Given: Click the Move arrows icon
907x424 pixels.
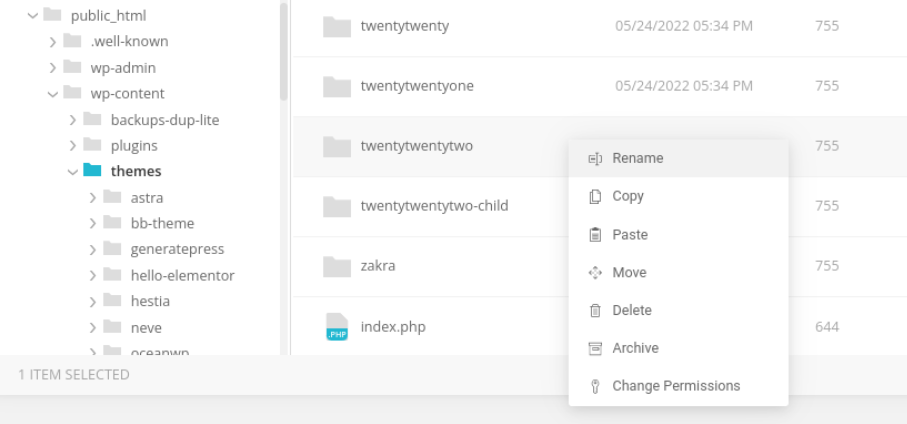Looking at the screenshot, I should pos(595,272).
